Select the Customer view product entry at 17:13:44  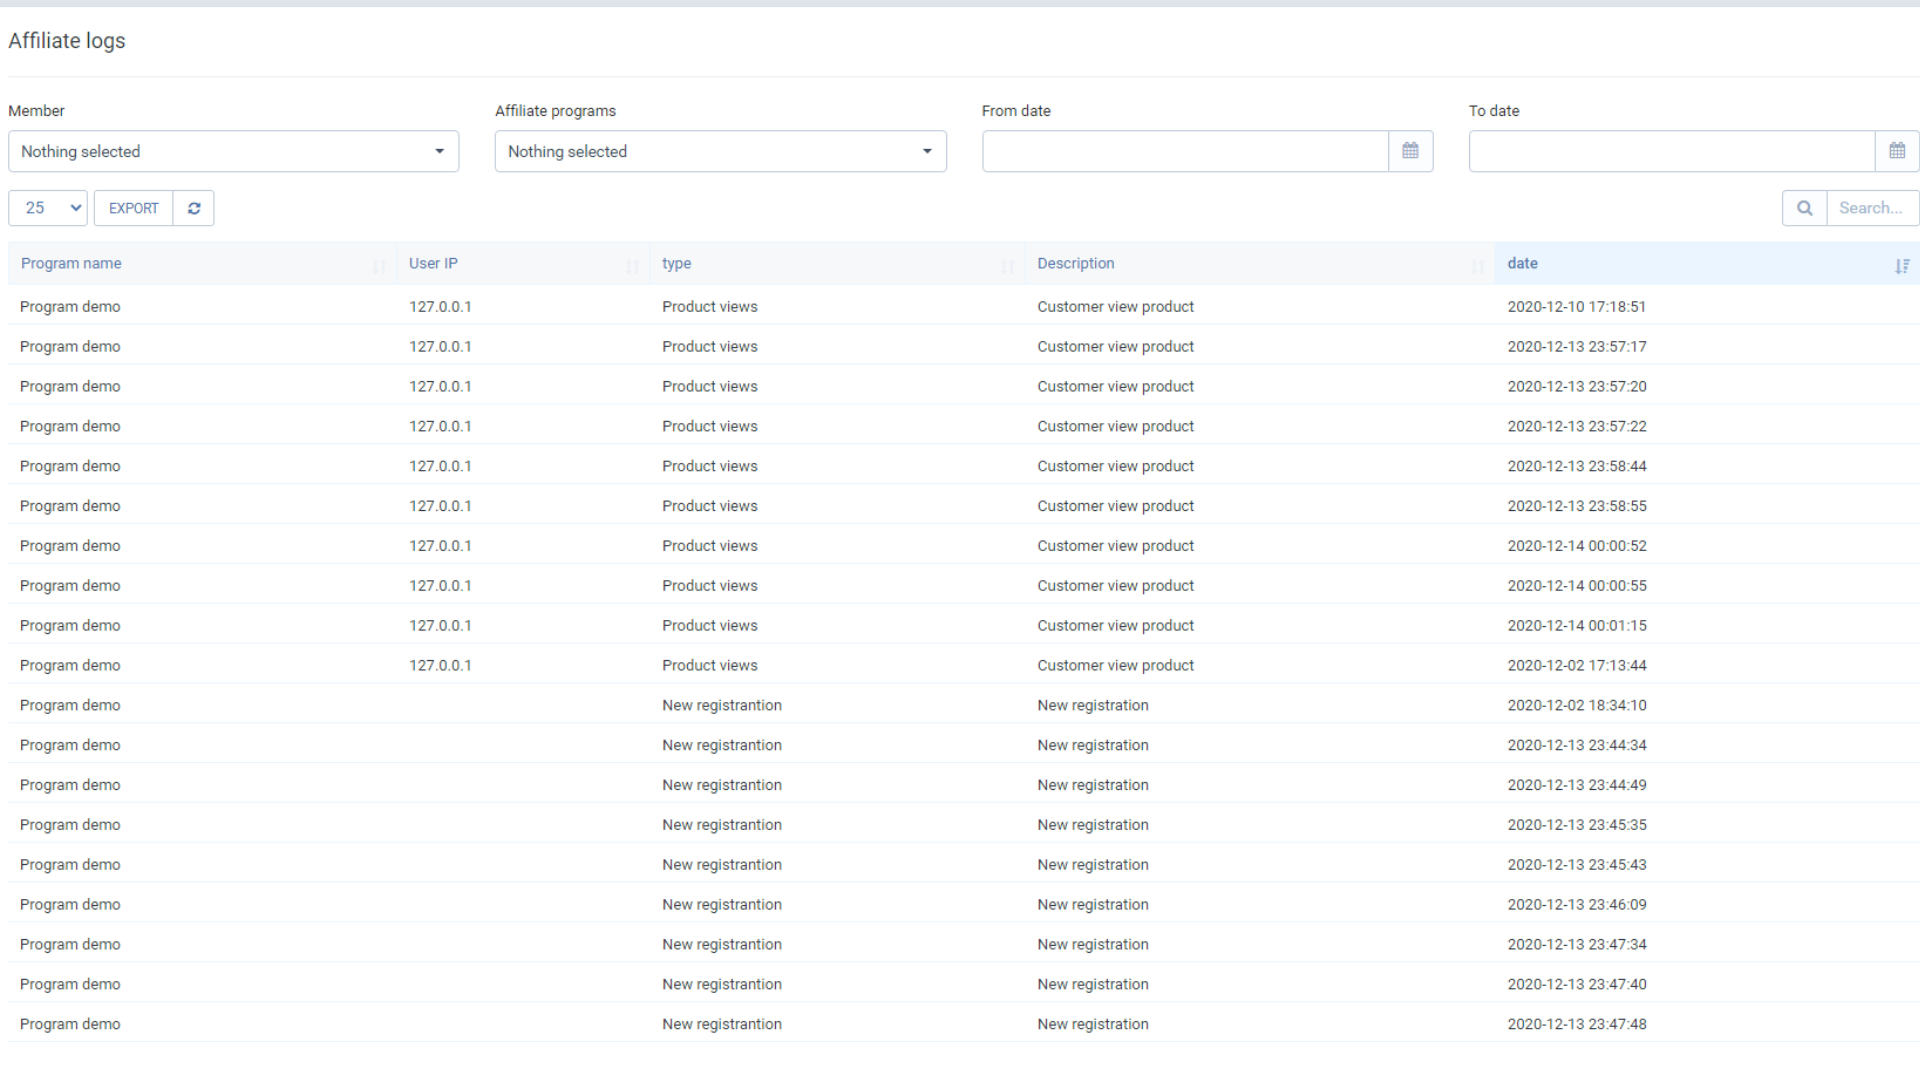coord(1115,665)
